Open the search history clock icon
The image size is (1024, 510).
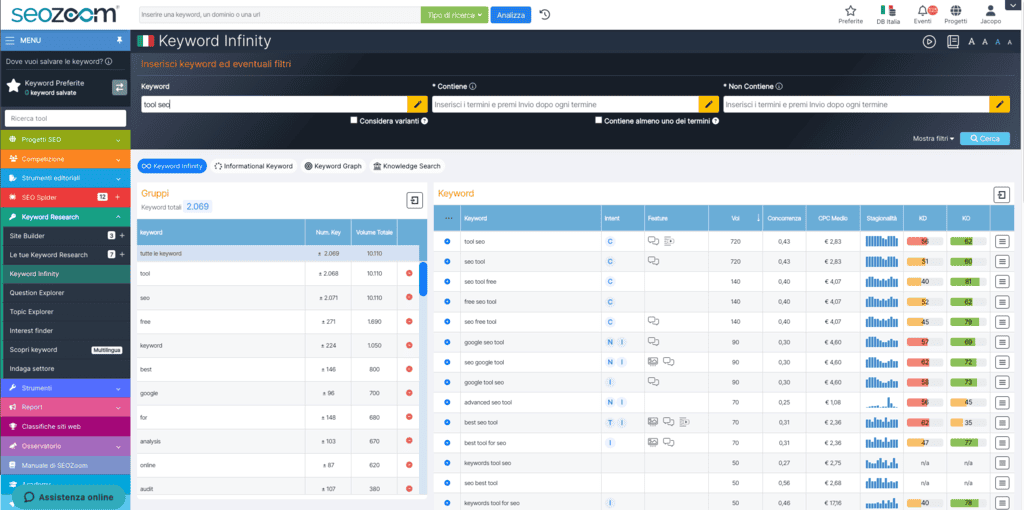545,14
